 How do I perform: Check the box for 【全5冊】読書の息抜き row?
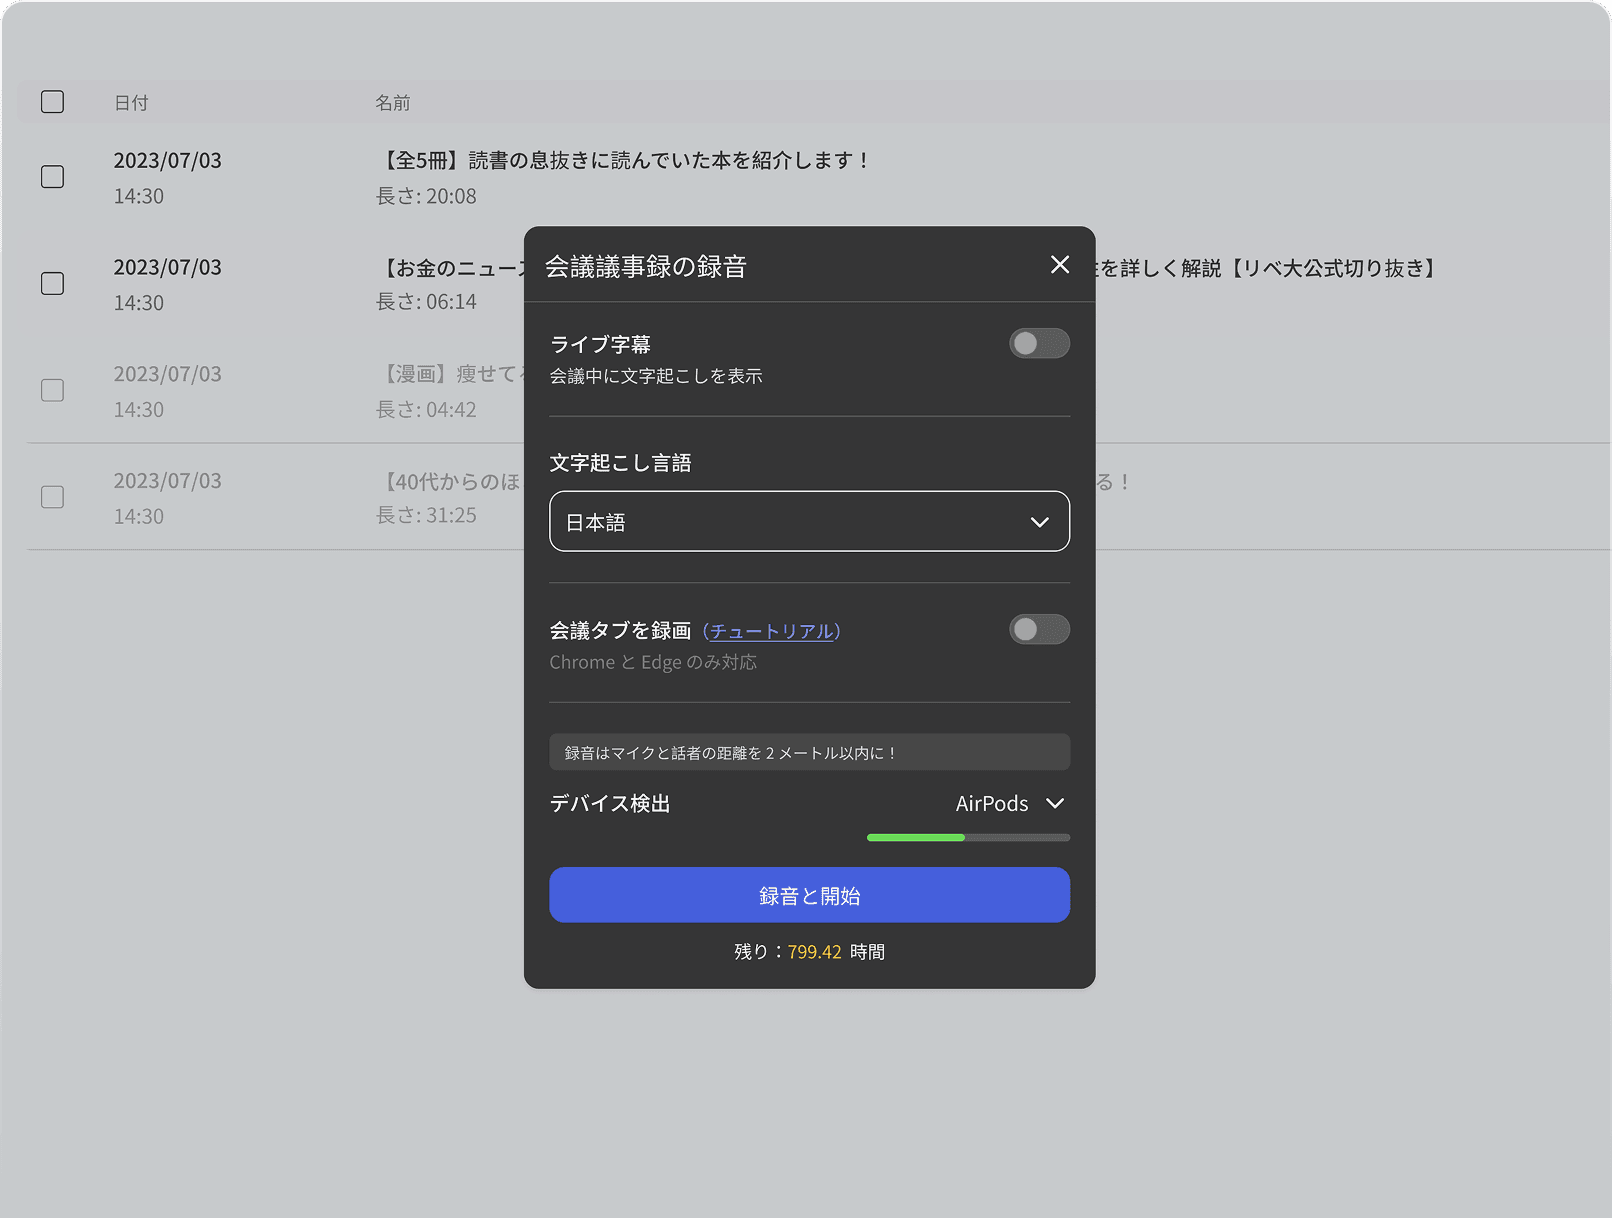point(53,177)
